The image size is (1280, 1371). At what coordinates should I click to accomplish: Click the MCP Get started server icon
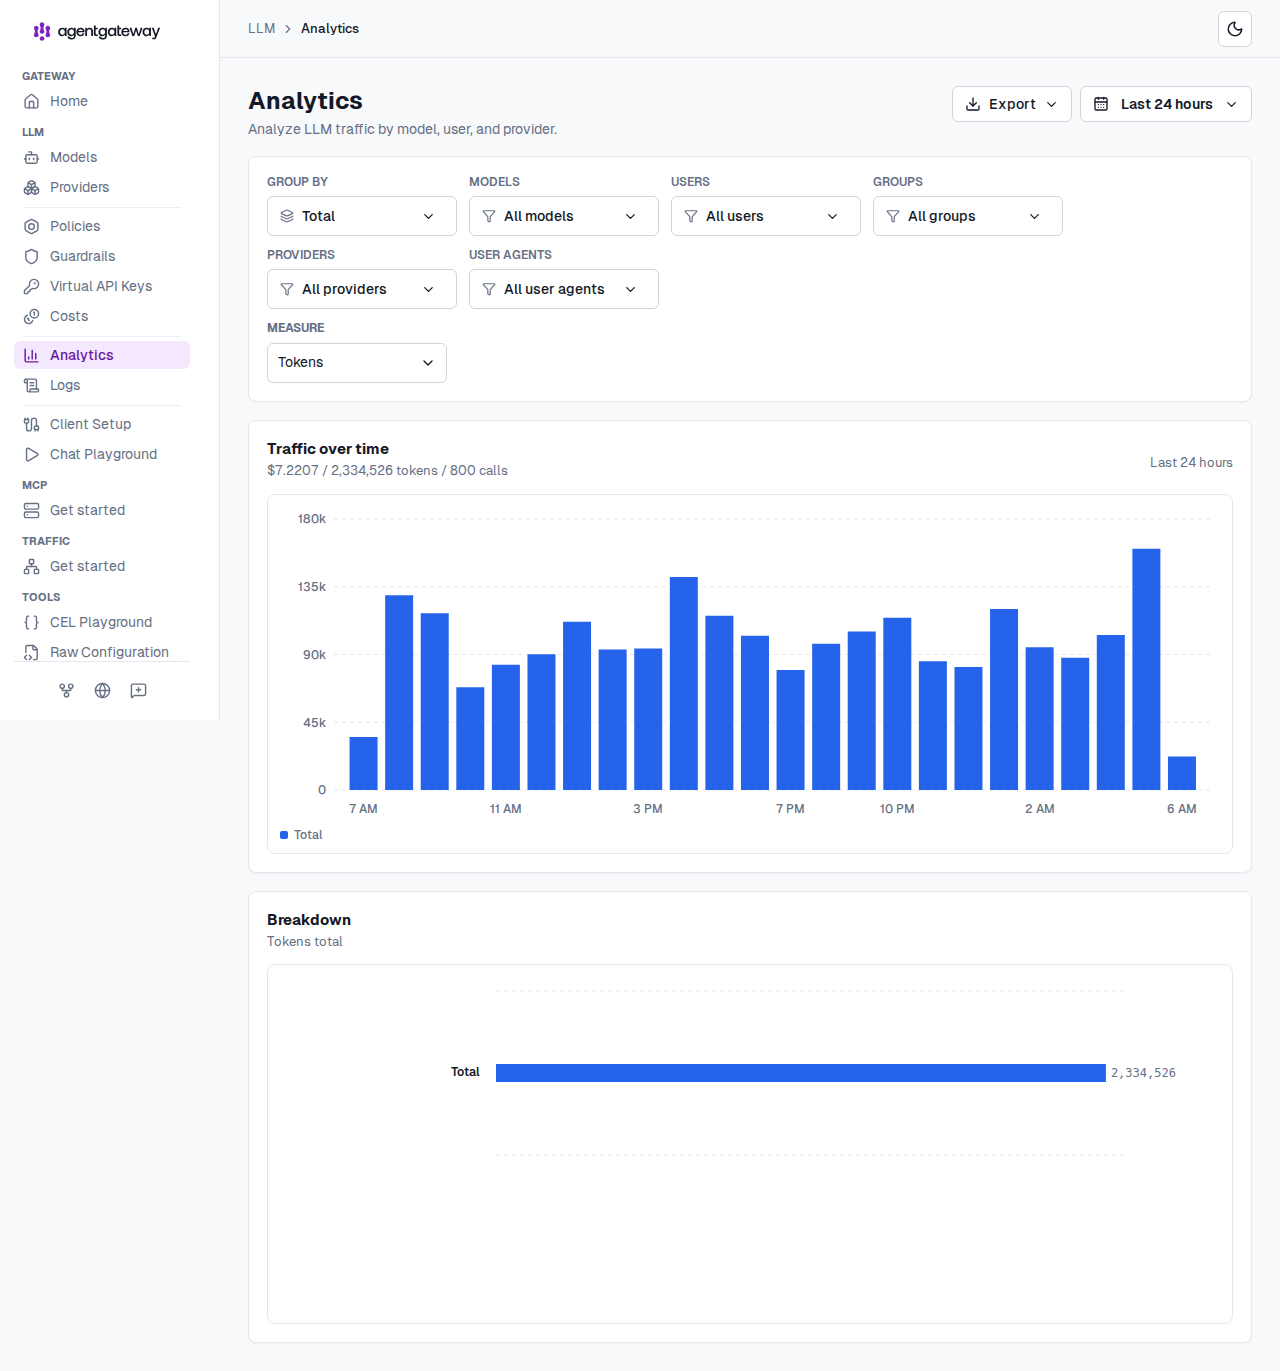pos(32,510)
